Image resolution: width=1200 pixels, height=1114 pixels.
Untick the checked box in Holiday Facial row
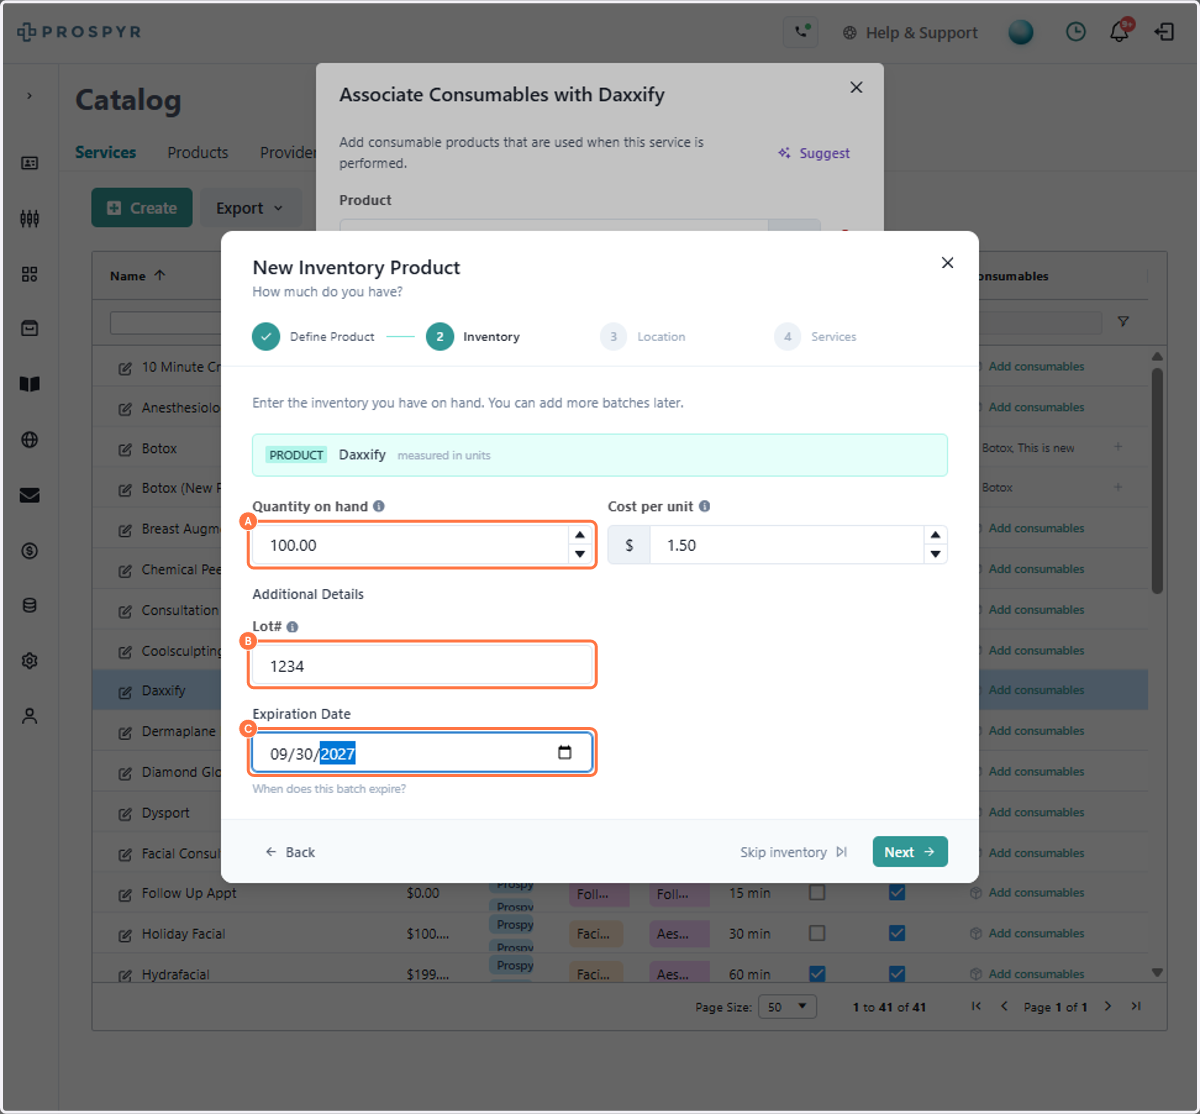coord(897,933)
